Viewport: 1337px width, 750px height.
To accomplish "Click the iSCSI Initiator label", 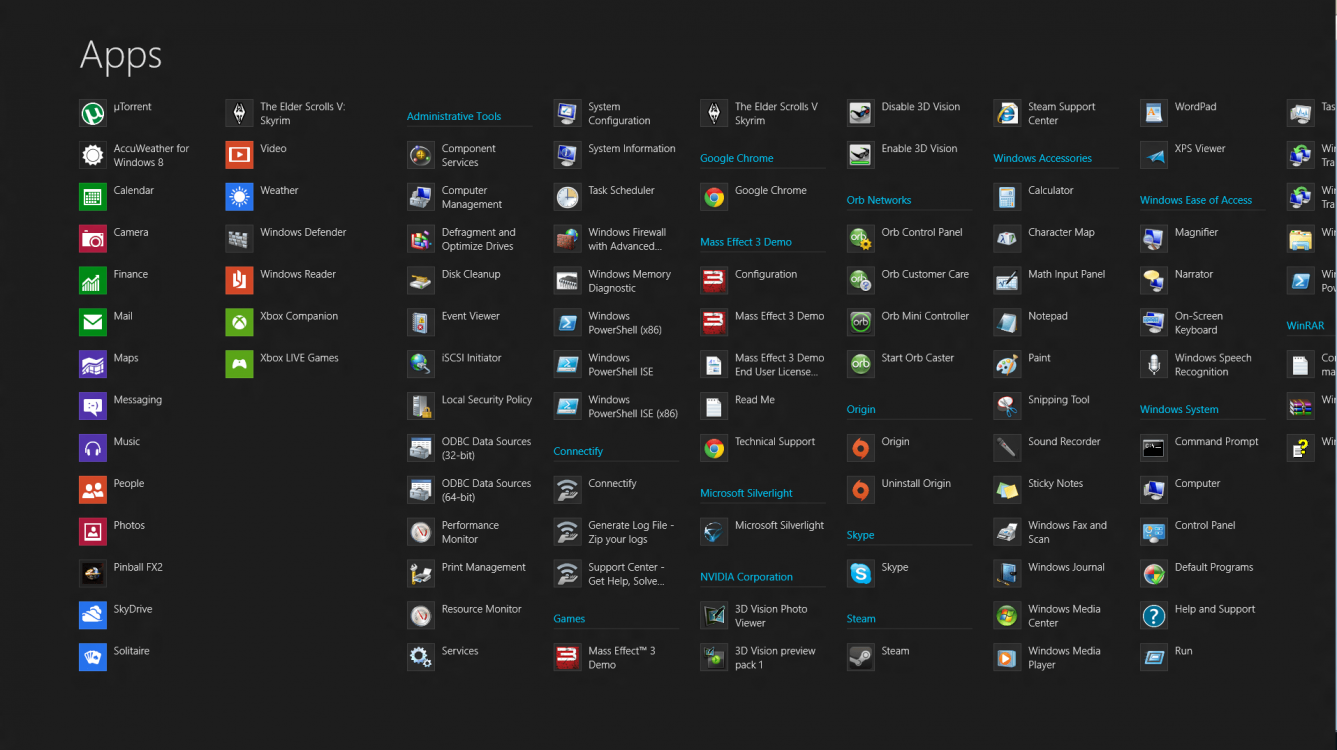I will 472,358.
